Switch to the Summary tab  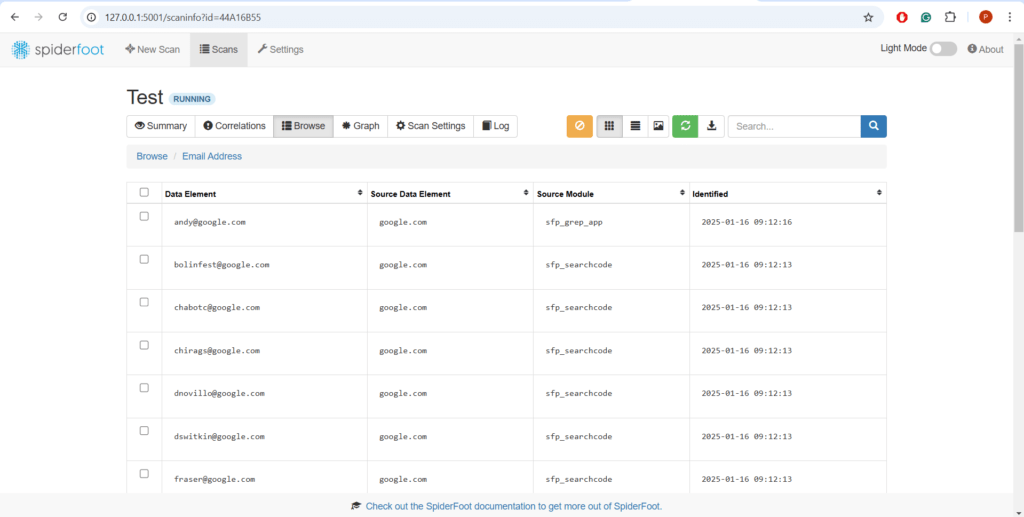click(x=161, y=126)
